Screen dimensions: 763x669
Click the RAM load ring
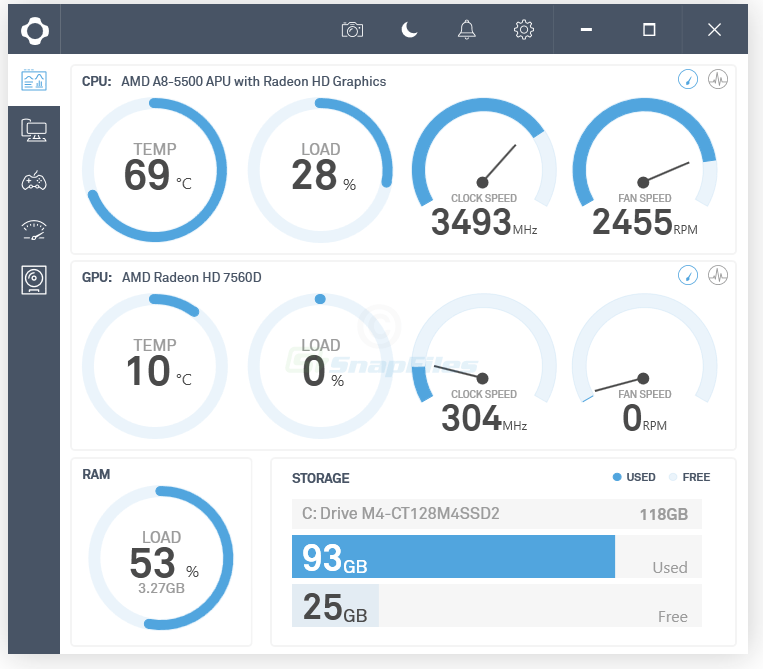[x=161, y=558]
